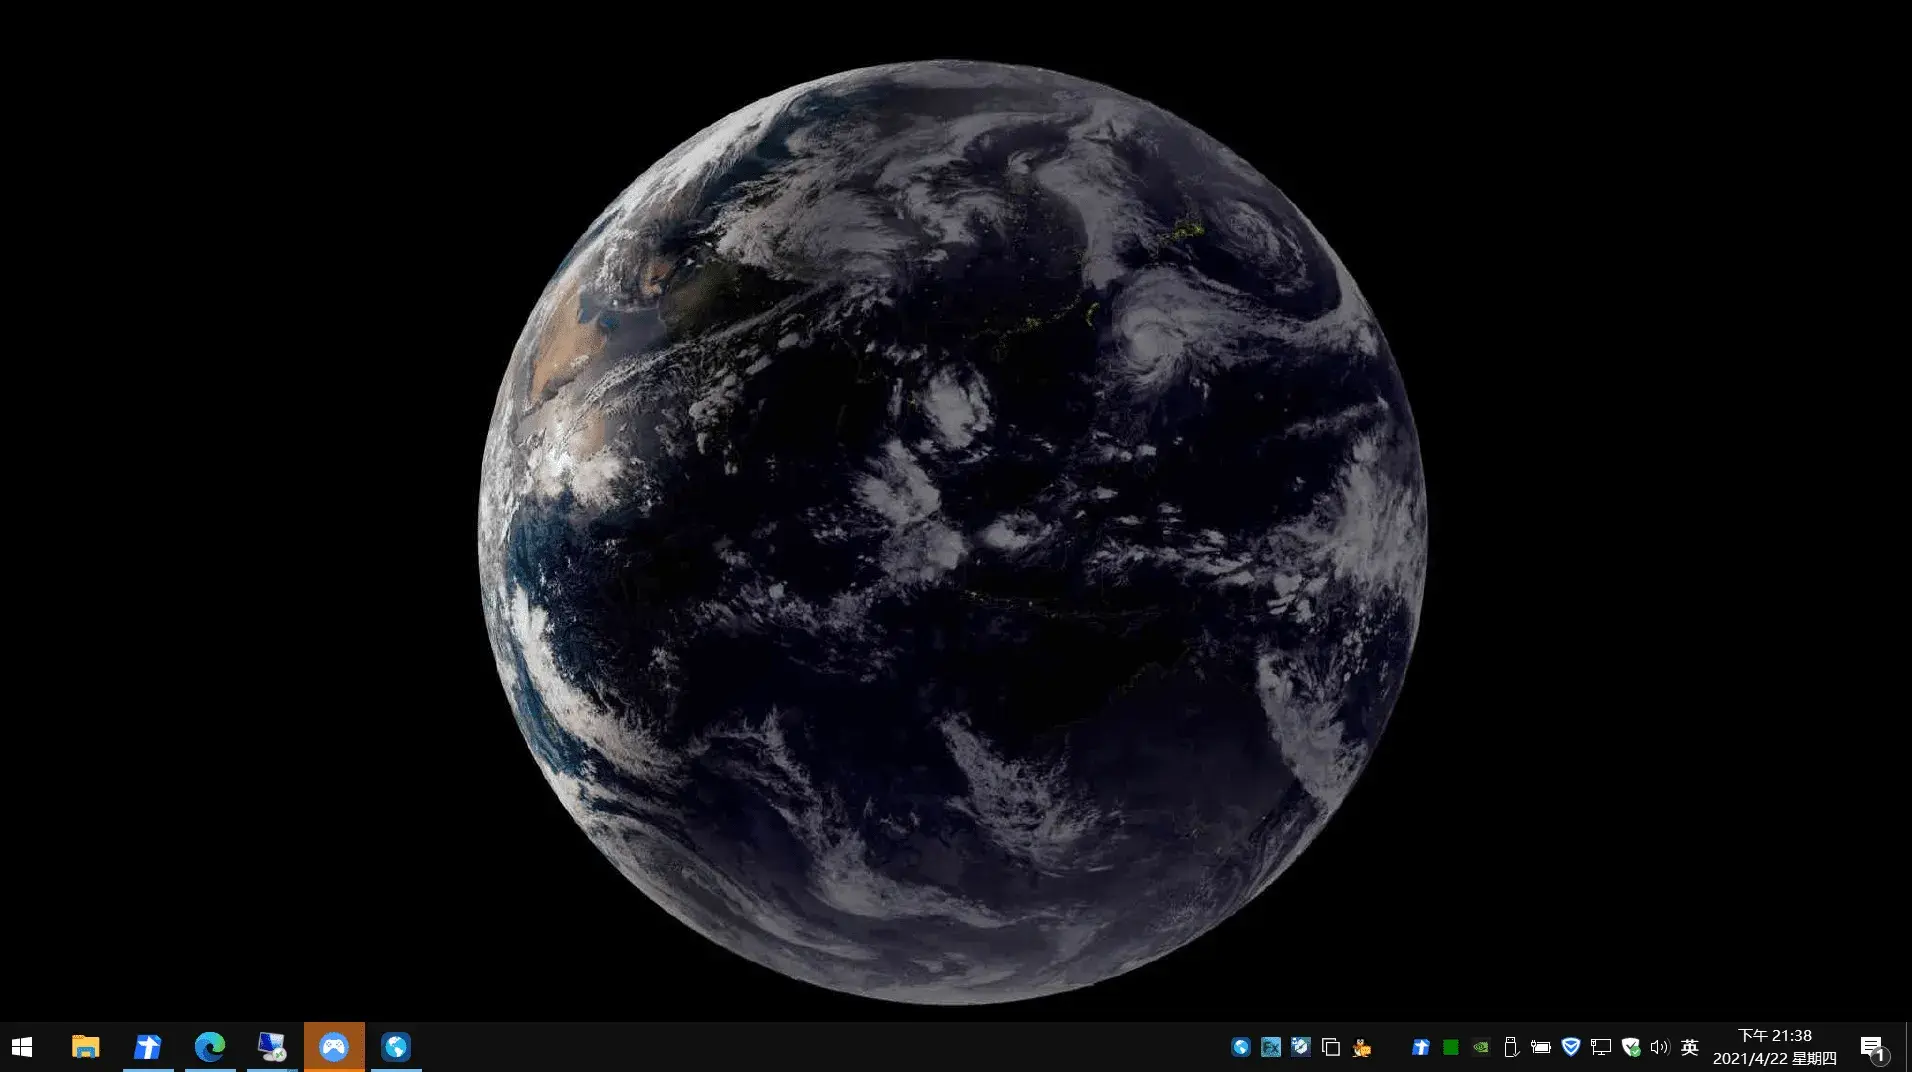The height and width of the screenshot is (1072, 1912).
Task: Open the clock showing 下午 21:38
Action: 1775,1047
